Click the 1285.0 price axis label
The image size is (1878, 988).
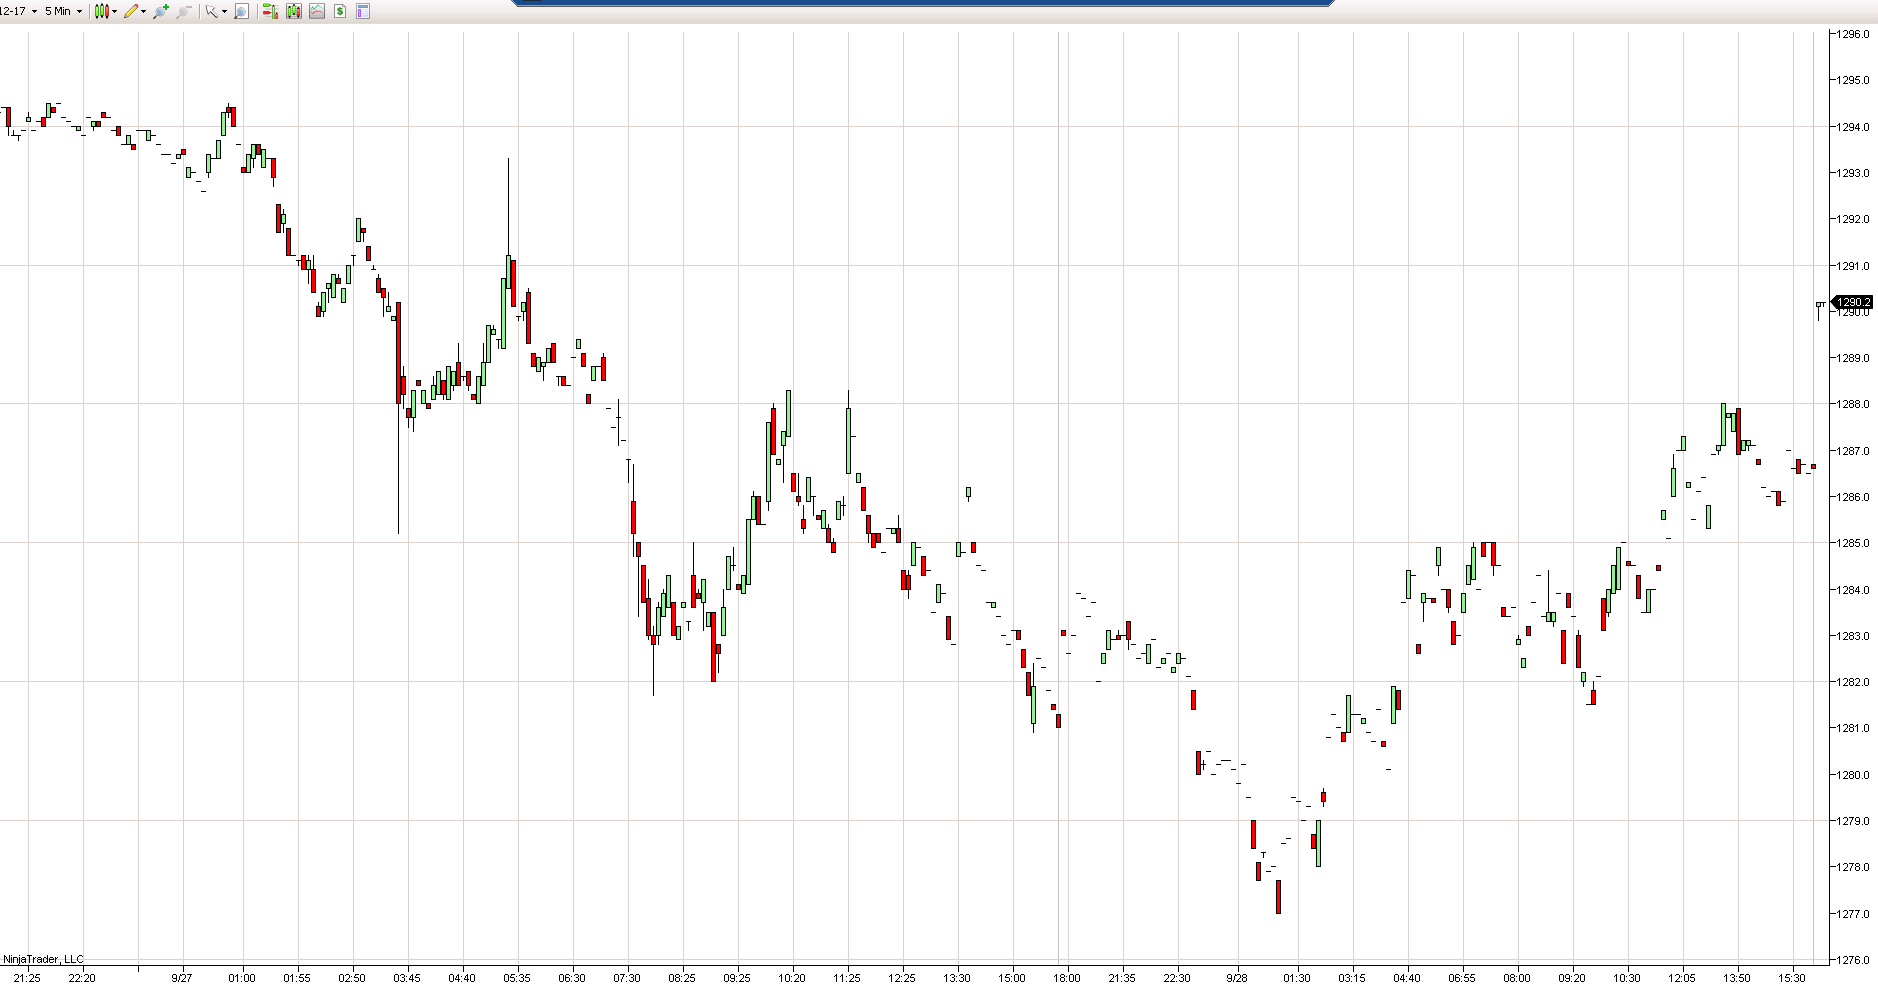click(1853, 543)
